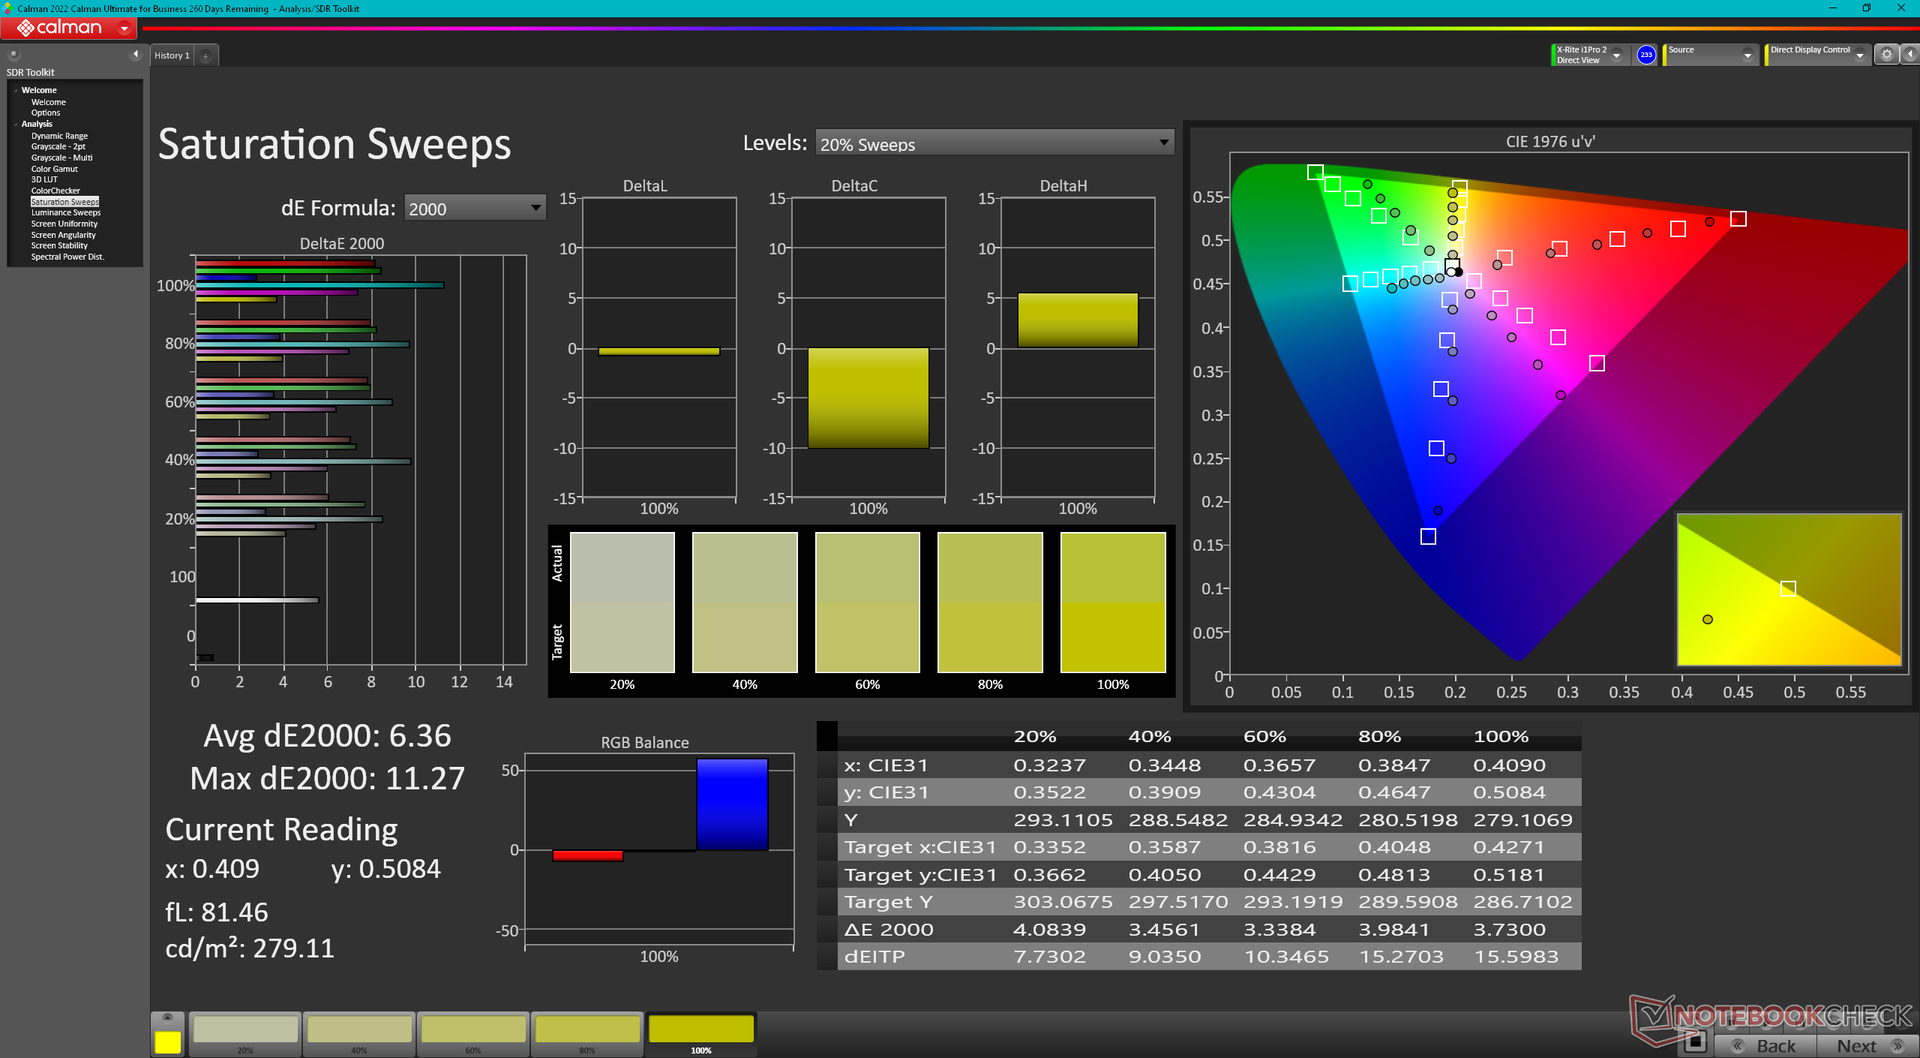Click the Back navigation button
Screen dimensions: 1920x1058
coord(1765,1046)
